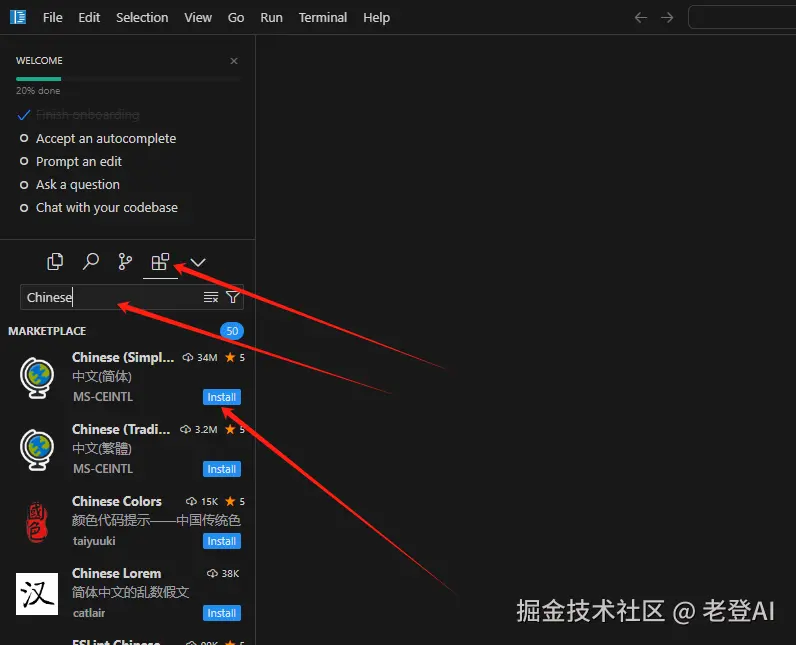796x645 pixels.
Task: Open the File menu
Action: [x=53, y=18]
